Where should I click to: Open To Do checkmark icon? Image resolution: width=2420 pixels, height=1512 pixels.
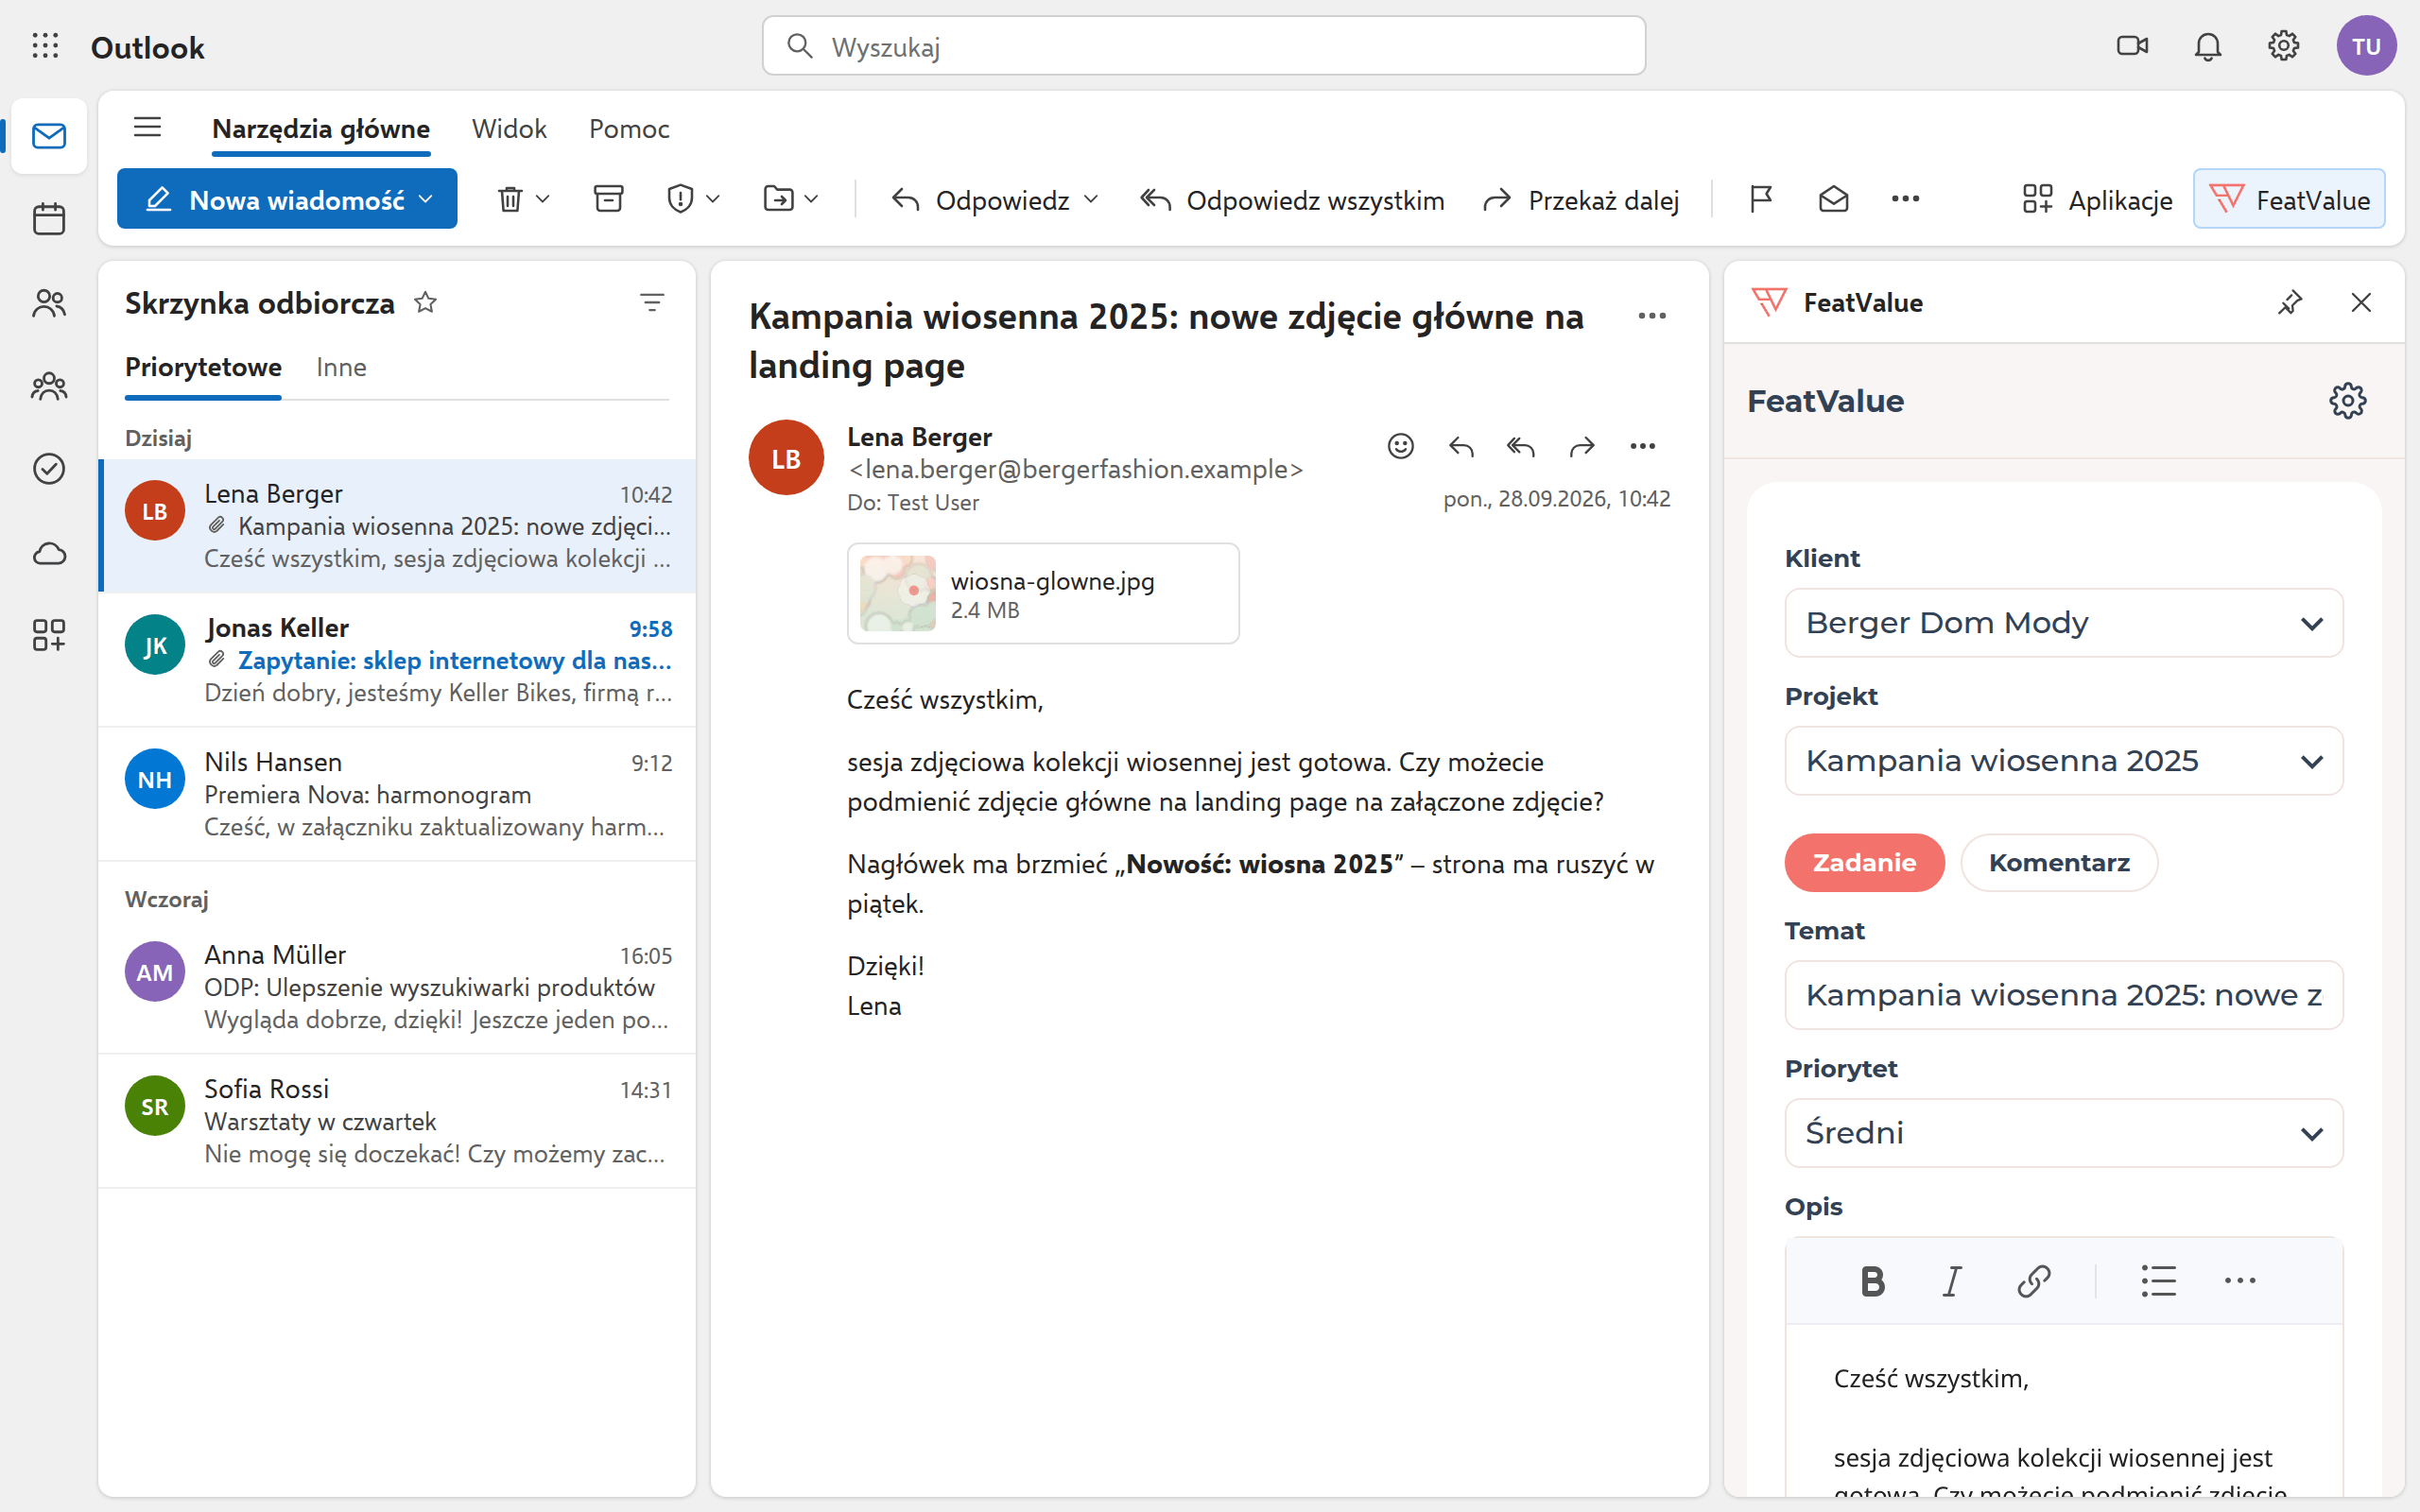click(x=48, y=469)
